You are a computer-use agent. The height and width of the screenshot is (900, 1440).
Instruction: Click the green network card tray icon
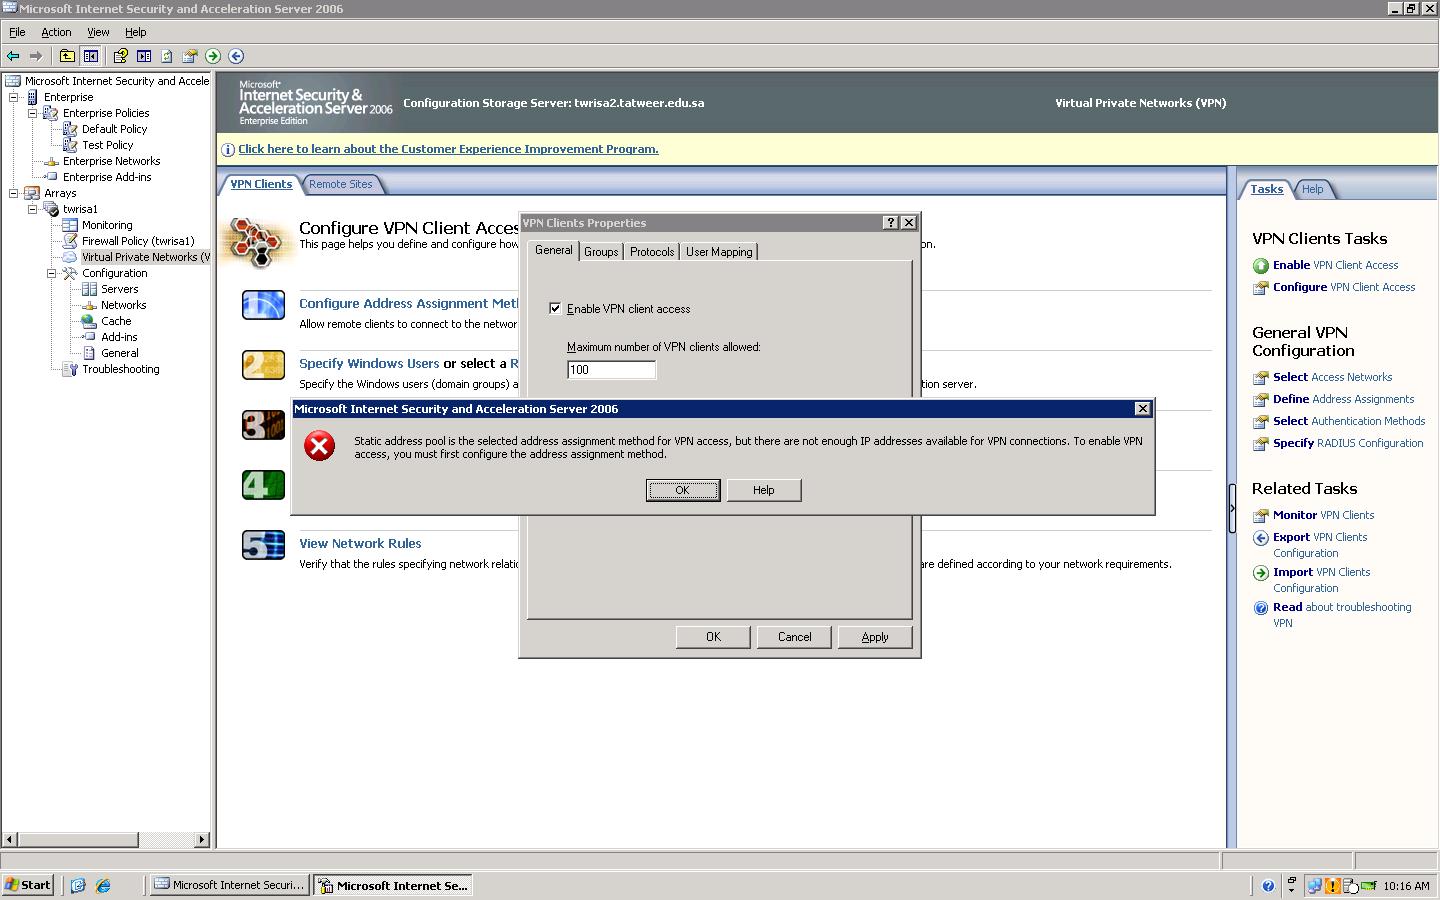click(x=1367, y=885)
